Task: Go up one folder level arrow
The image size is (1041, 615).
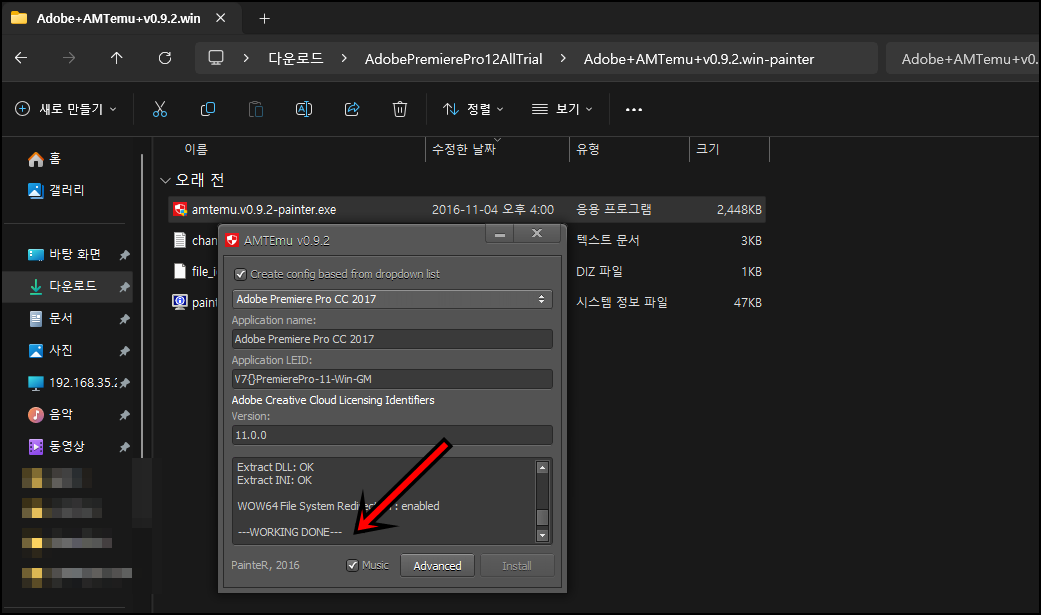Action: pyautogui.click(x=117, y=58)
